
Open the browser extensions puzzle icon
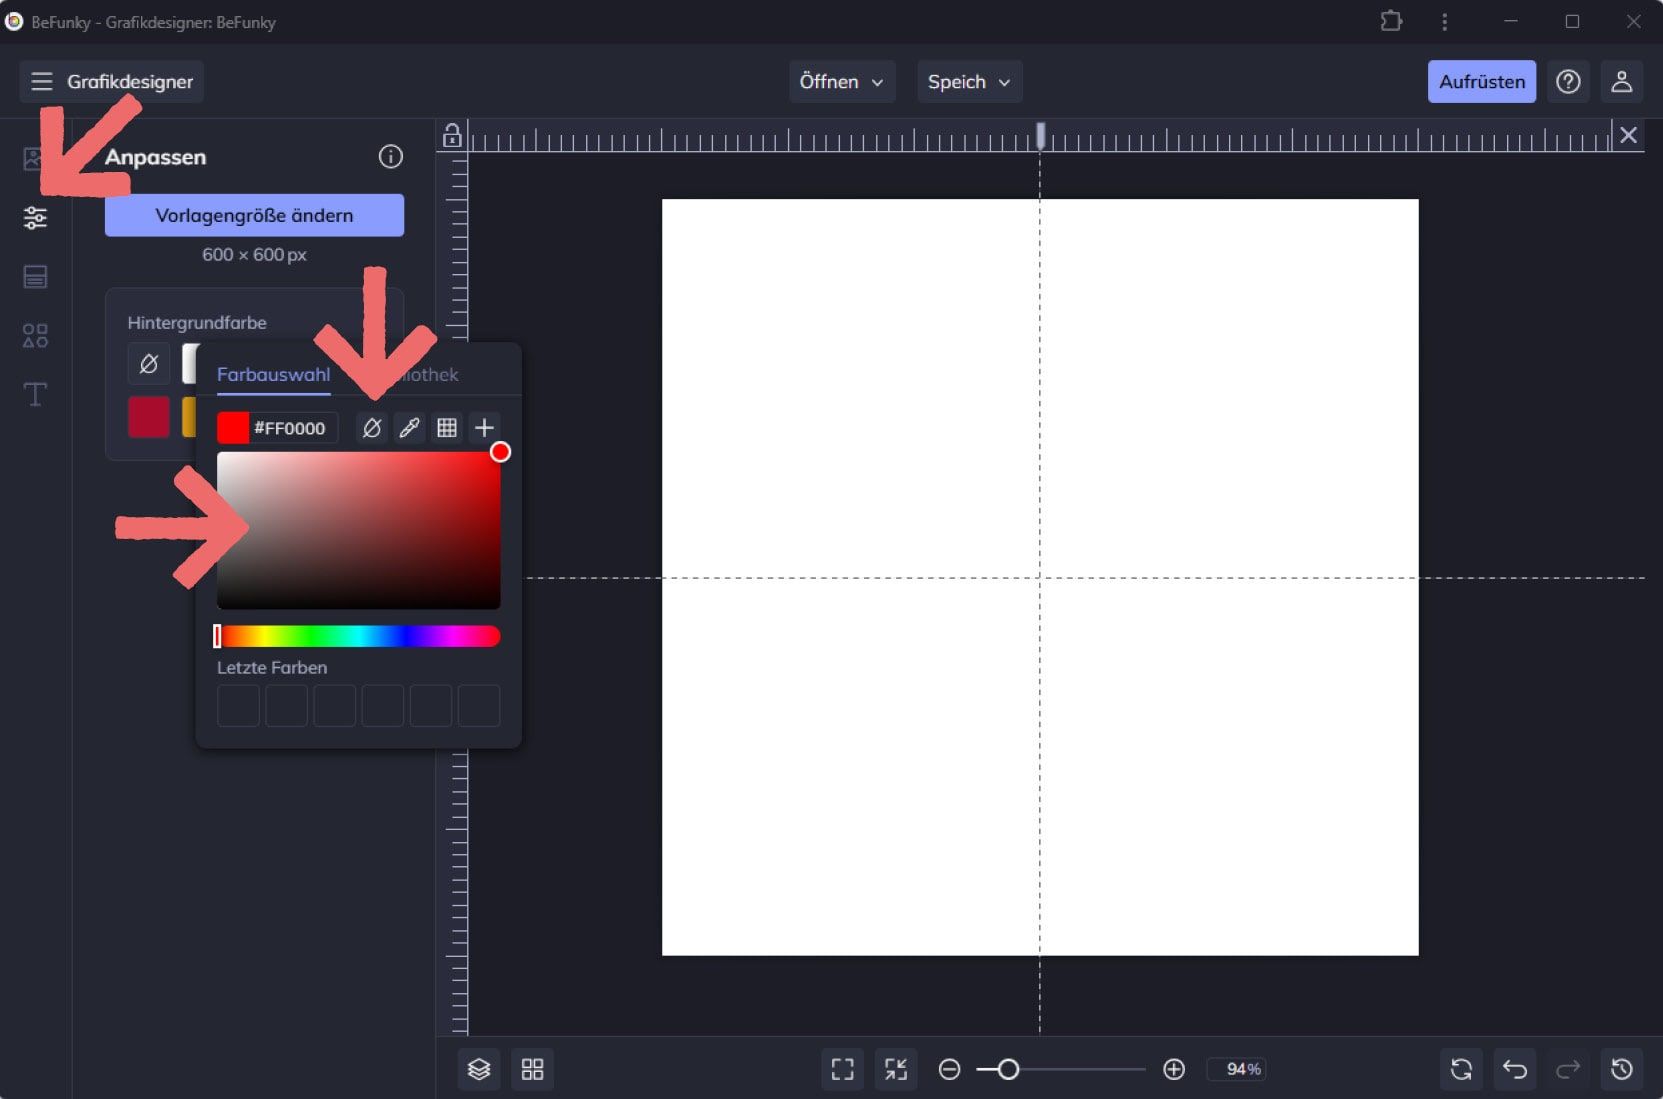tap(1391, 21)
